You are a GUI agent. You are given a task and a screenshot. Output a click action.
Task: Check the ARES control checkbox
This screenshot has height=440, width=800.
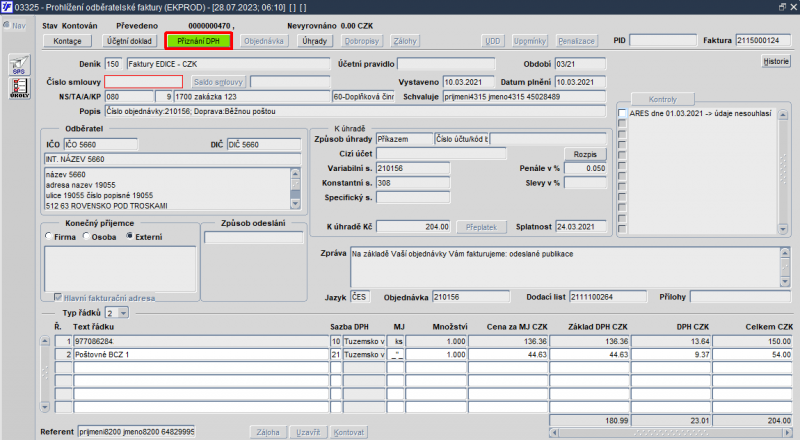tap(622, 114)
